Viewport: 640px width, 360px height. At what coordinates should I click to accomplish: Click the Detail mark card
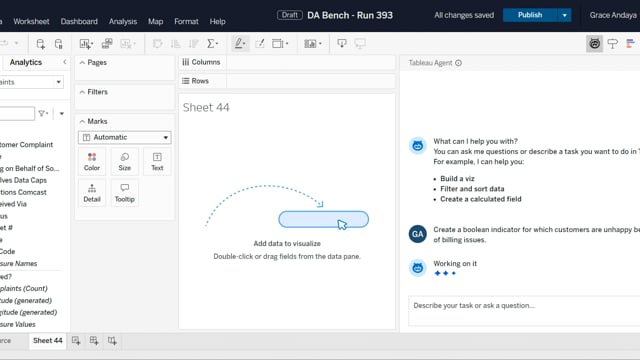92,193
